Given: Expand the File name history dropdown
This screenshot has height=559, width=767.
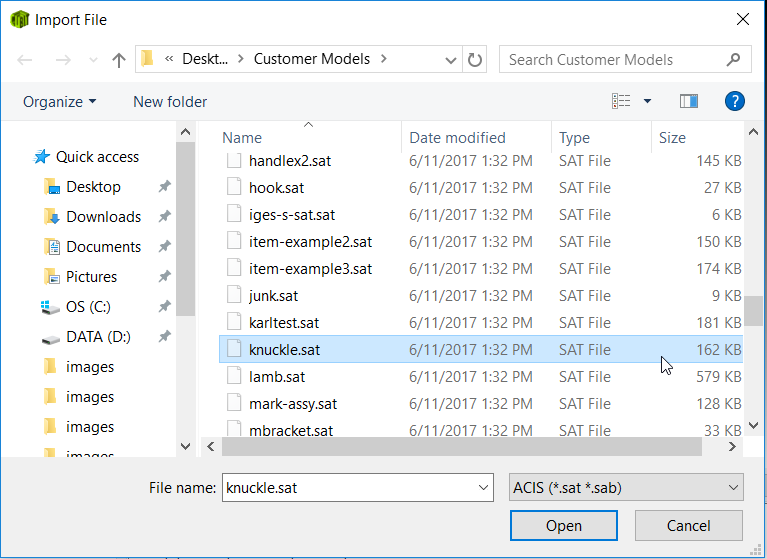Looking at the screenshot, I should tap(484, 488).
